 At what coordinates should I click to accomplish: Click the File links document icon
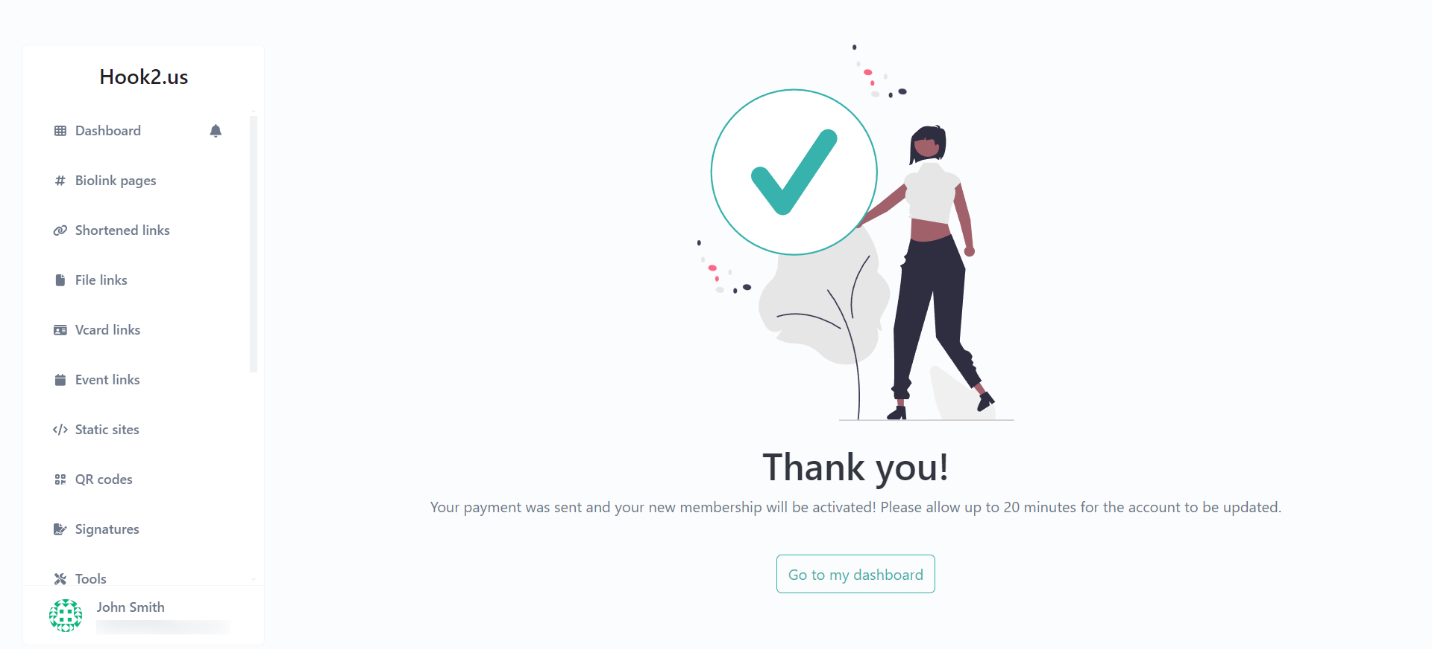pos(61,280)
